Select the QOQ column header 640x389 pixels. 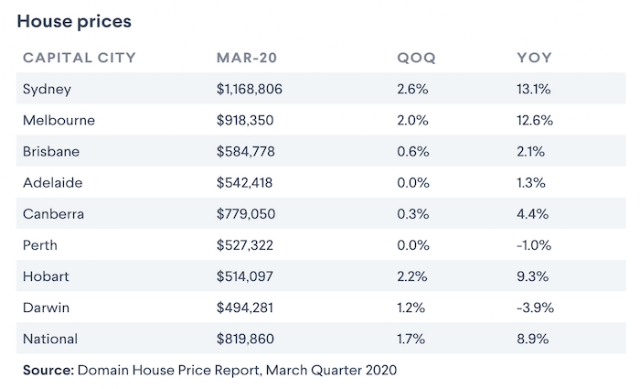(416, 58)
